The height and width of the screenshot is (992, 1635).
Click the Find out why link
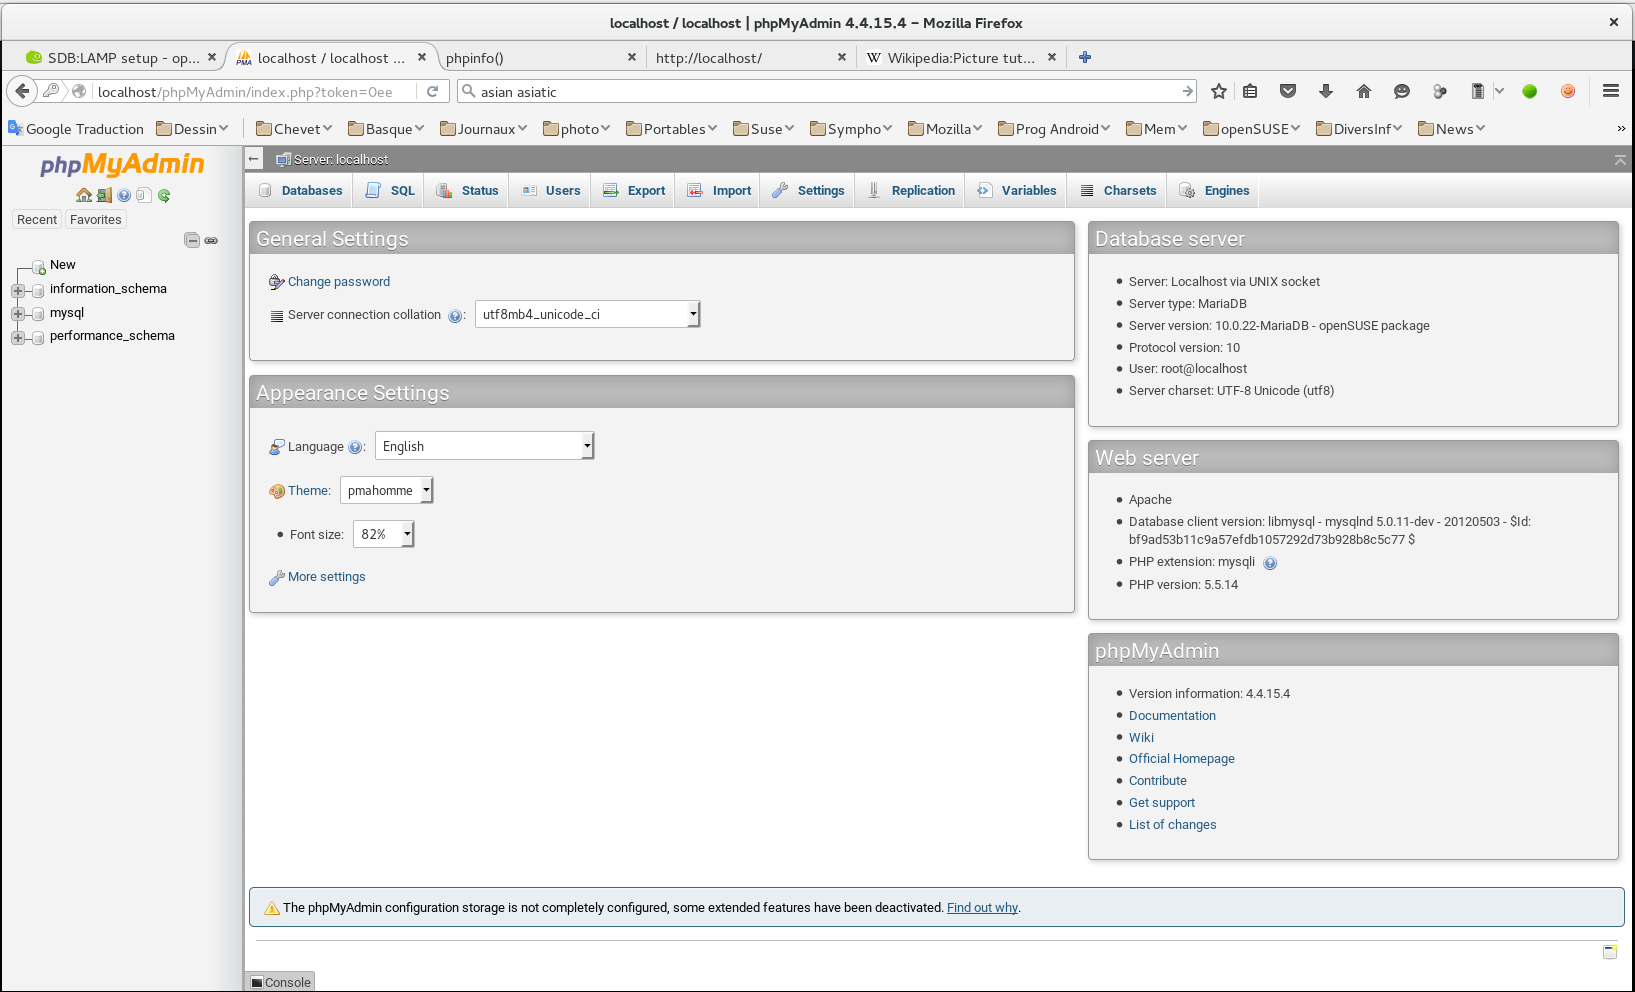coord(981,907)
